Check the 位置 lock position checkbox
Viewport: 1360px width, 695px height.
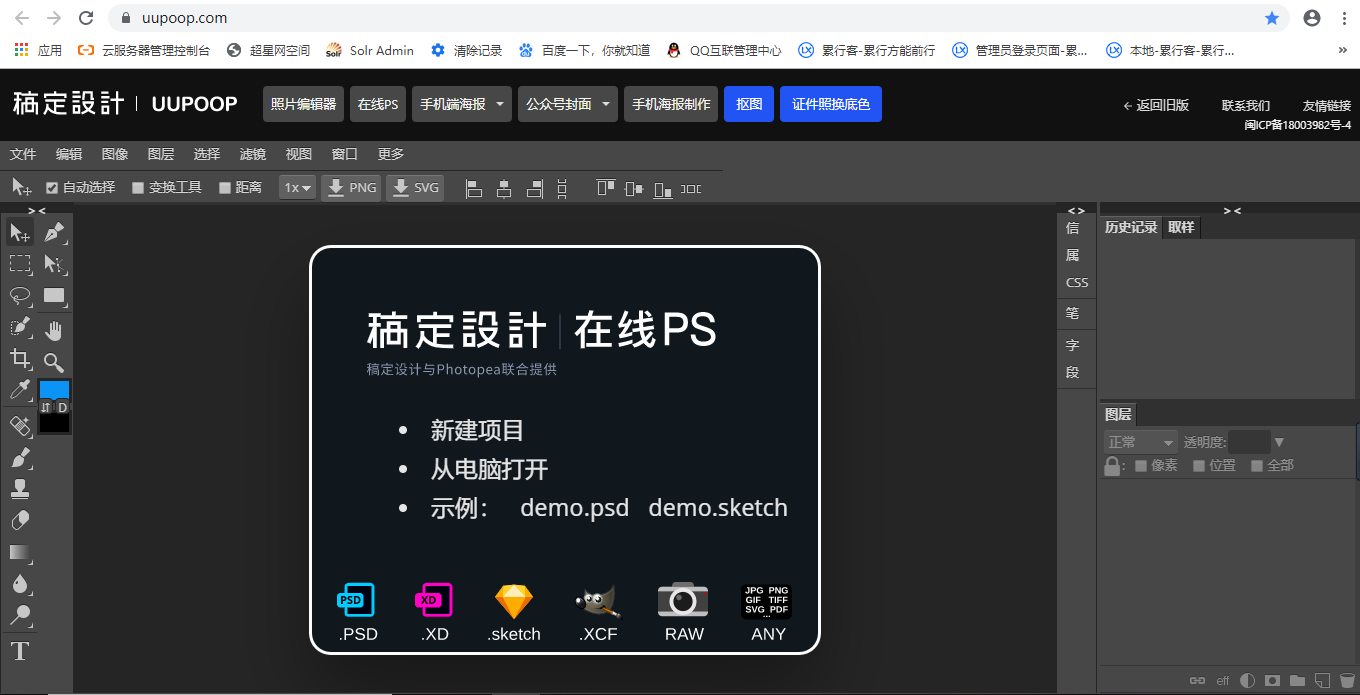tap(1199, 465)
